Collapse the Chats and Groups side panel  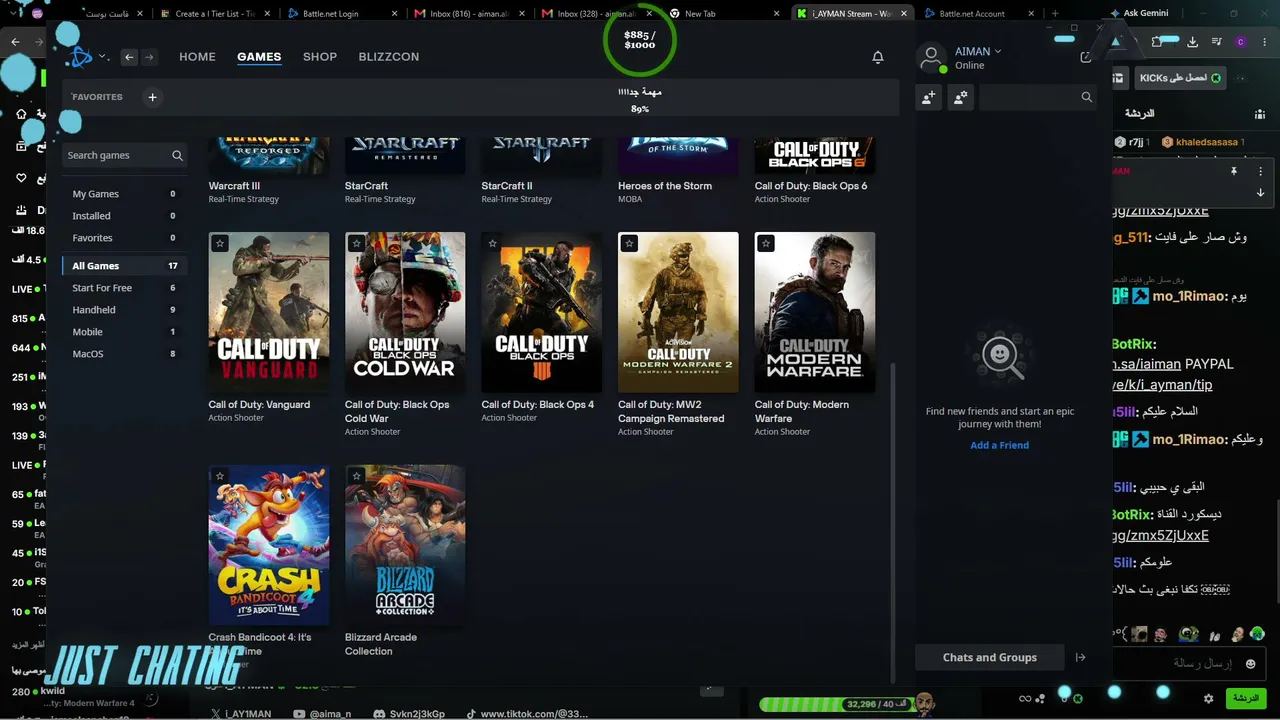click(x=1080, y=657)
